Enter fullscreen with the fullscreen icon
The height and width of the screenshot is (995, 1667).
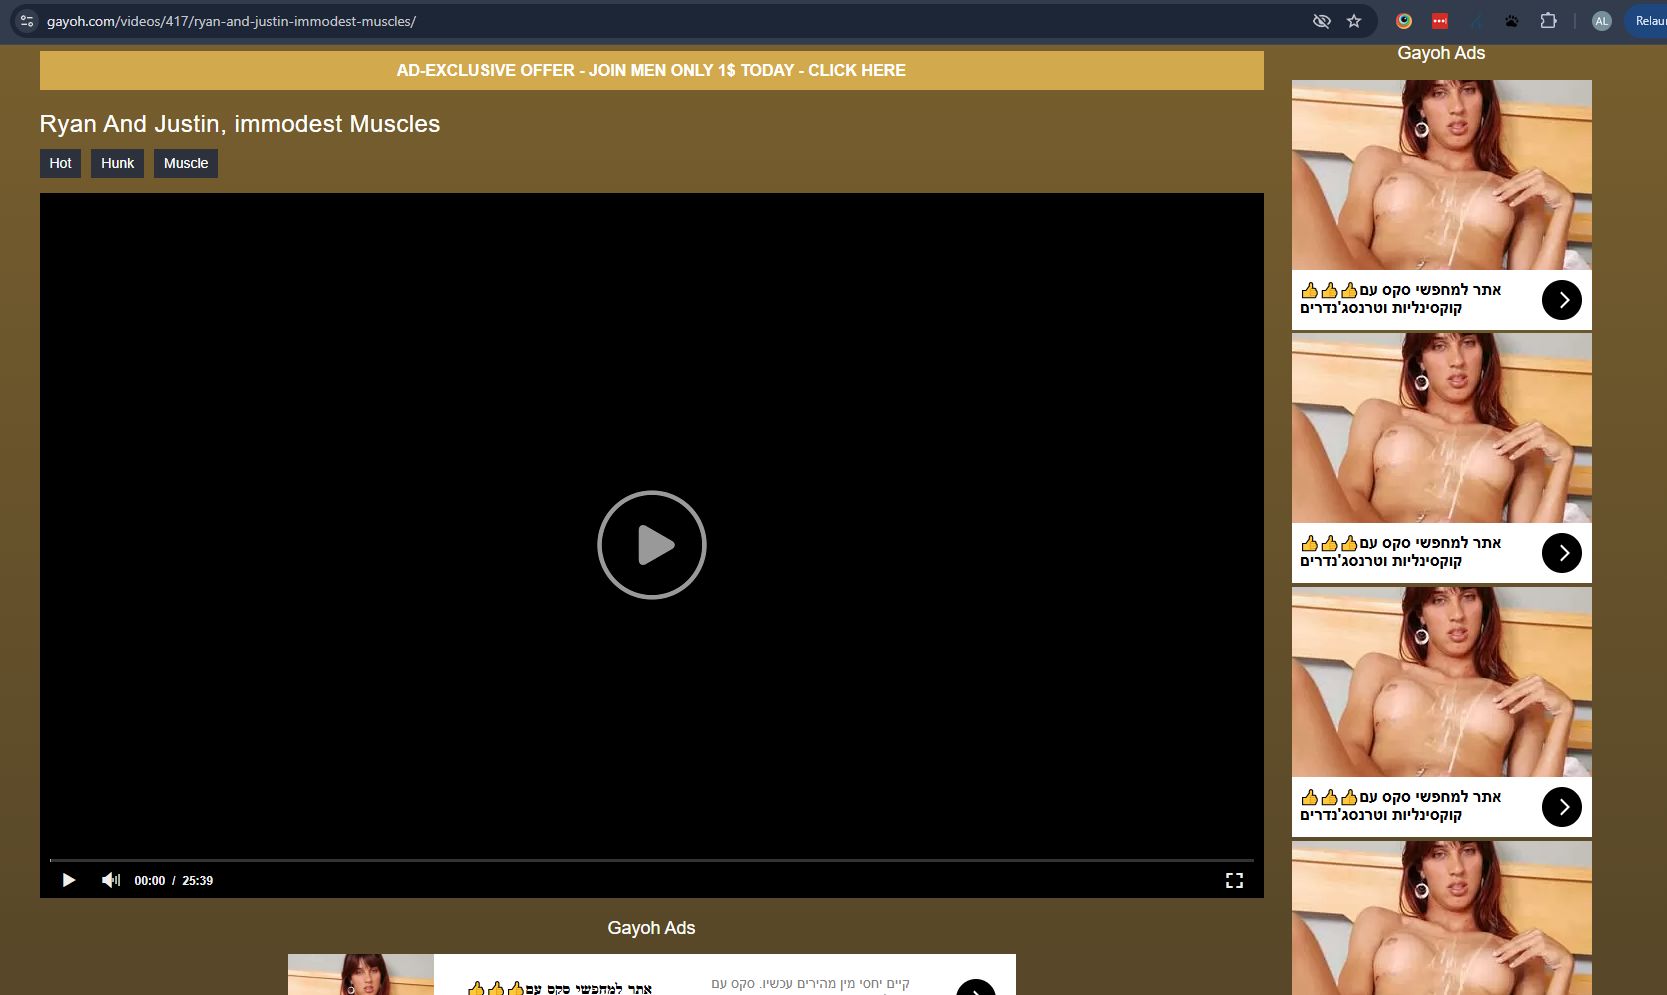(1234, 880)
